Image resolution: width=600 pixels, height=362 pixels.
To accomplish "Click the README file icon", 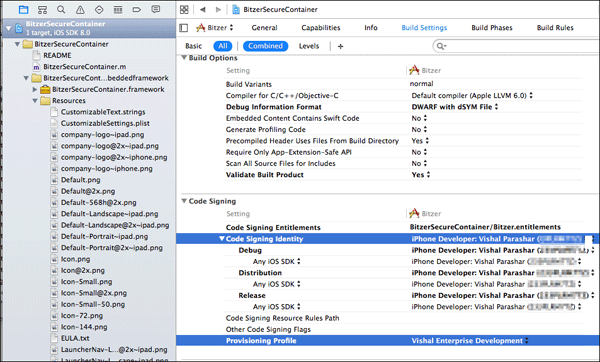I will (x=36, y=55).
